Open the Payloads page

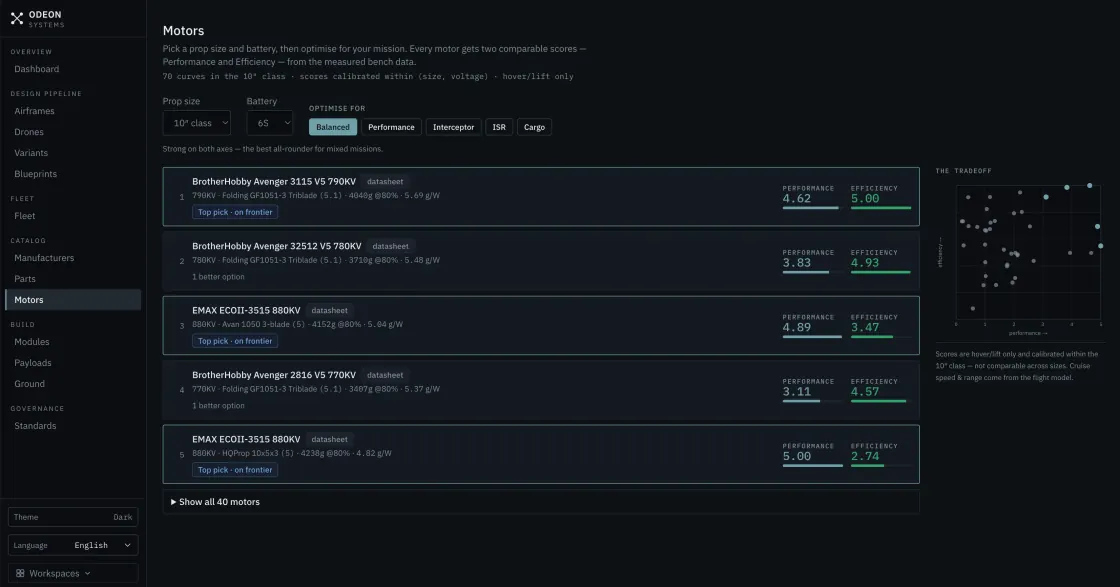pos(32,363)
